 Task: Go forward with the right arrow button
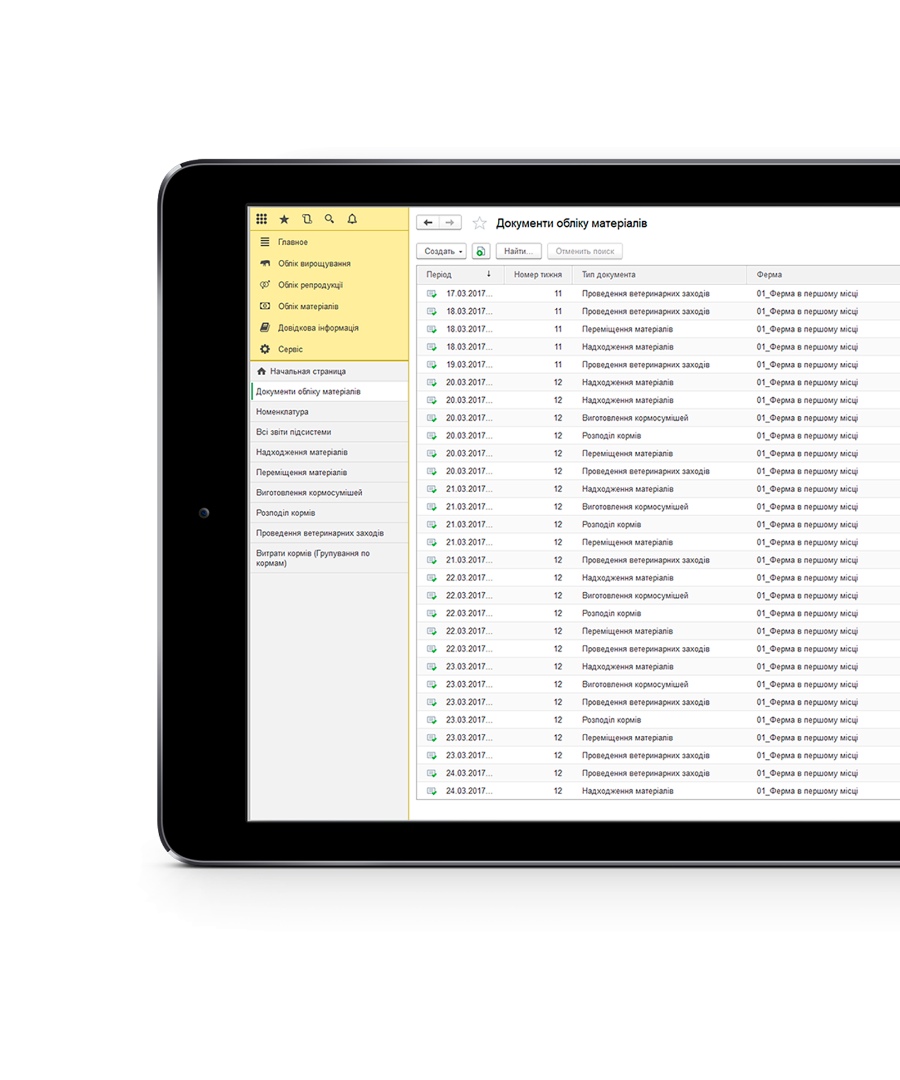(450, 223)
